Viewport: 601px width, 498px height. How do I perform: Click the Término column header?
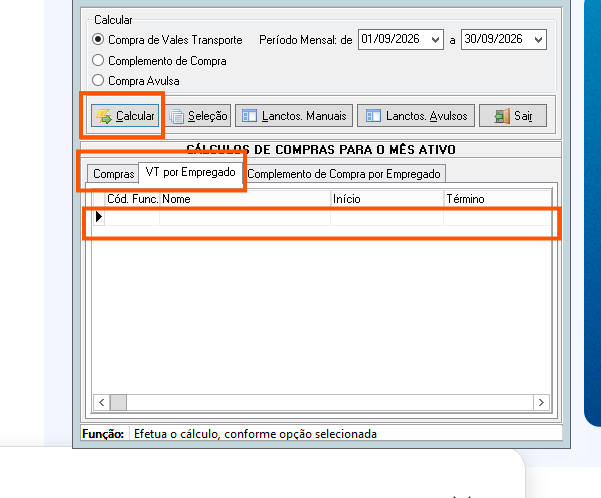[x=497, y=199]
